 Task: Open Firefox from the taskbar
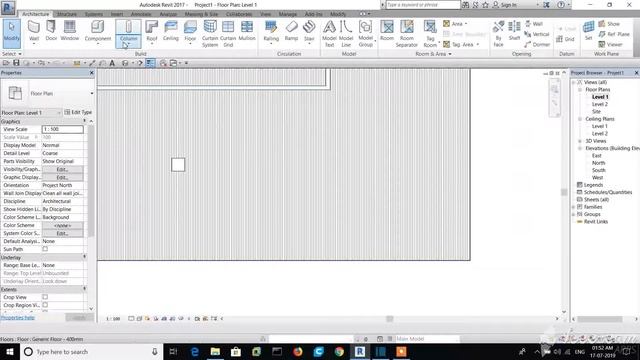[298, 351]
